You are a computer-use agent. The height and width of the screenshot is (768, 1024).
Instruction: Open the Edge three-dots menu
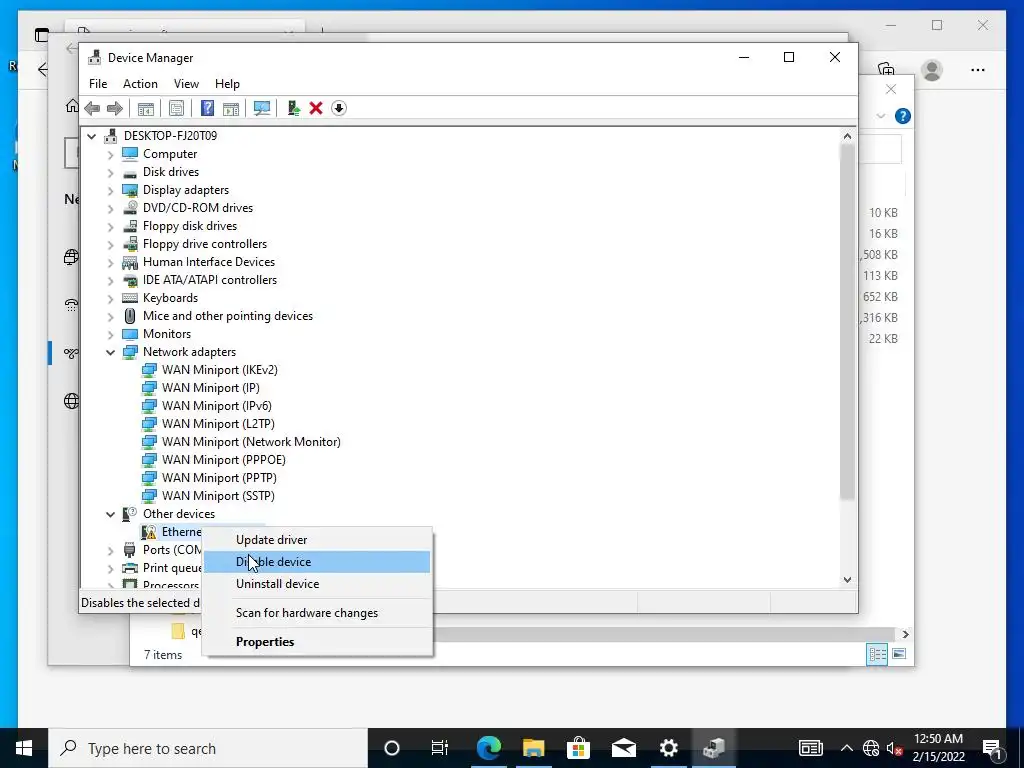point(978,70)
